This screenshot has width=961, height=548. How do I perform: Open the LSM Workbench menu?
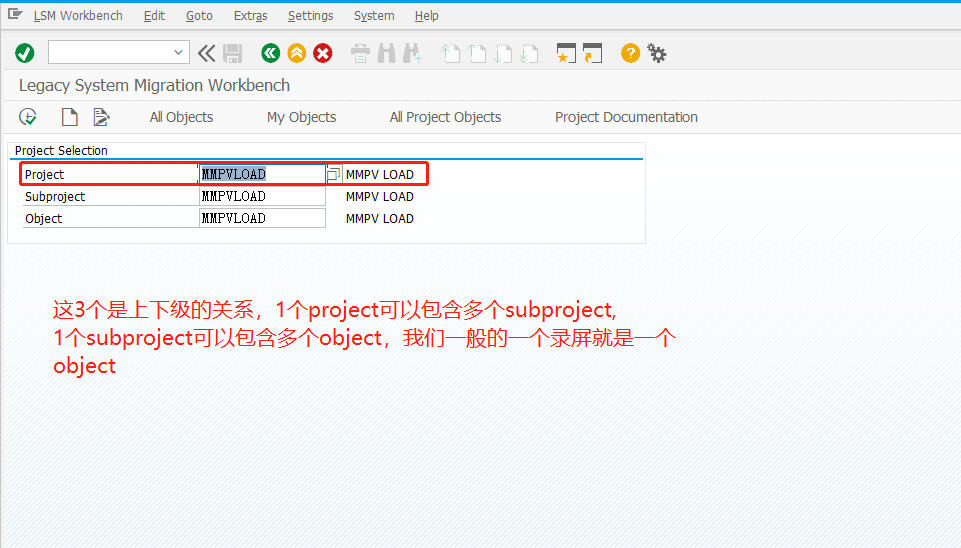point(78,15)
